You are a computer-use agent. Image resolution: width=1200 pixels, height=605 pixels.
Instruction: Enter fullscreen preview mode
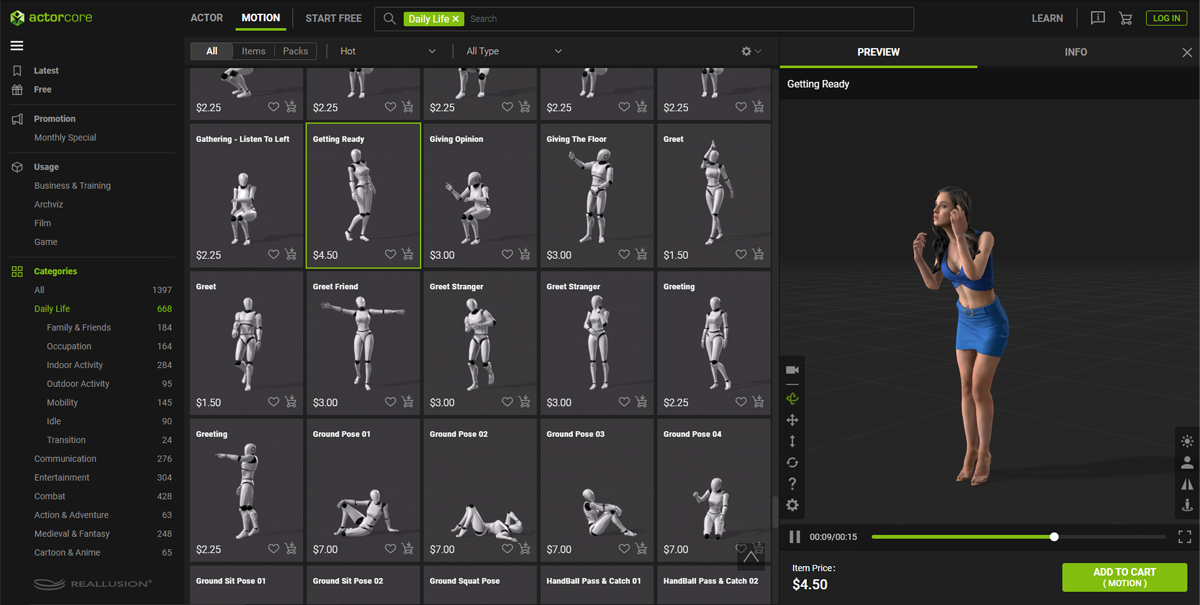1185,537
